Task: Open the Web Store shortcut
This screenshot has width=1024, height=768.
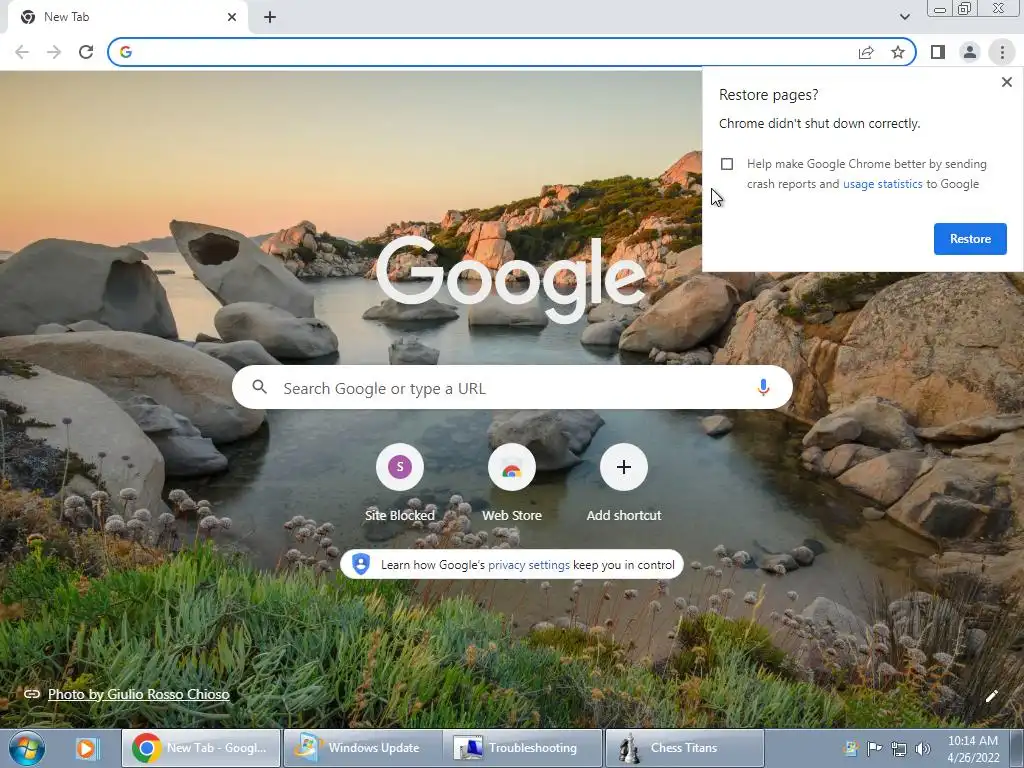Action: pos(511,482)
